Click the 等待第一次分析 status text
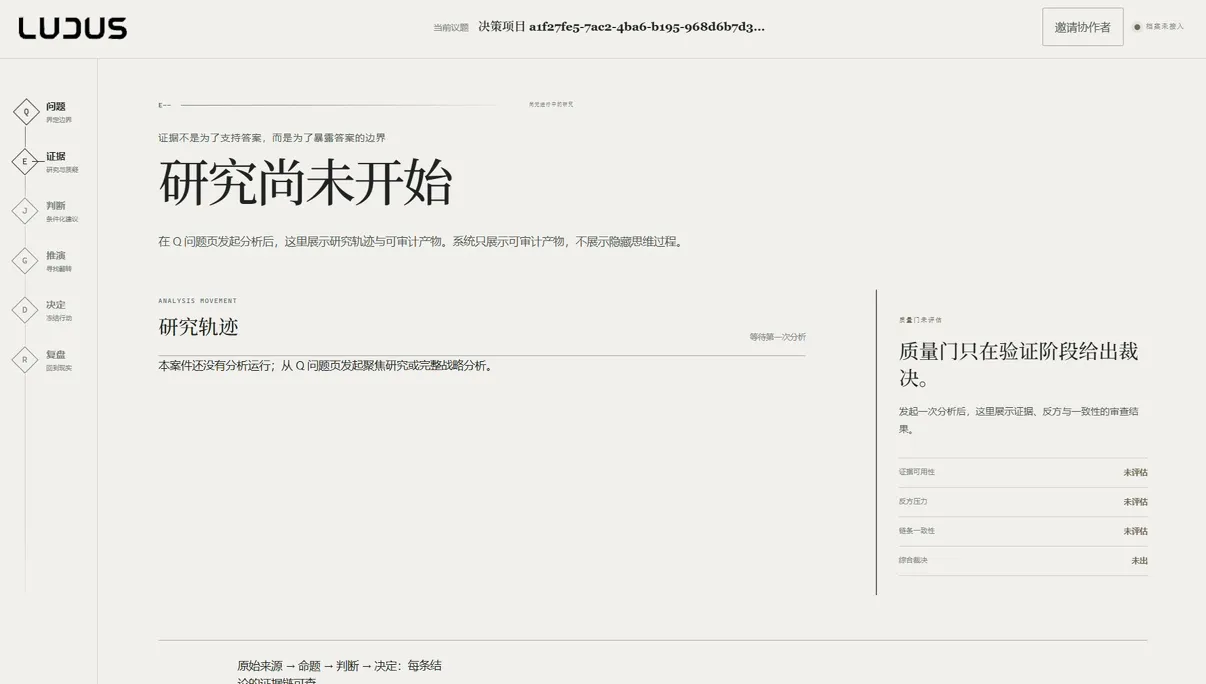Viewport: 1206px width, 684px height. tap(777, 337)
